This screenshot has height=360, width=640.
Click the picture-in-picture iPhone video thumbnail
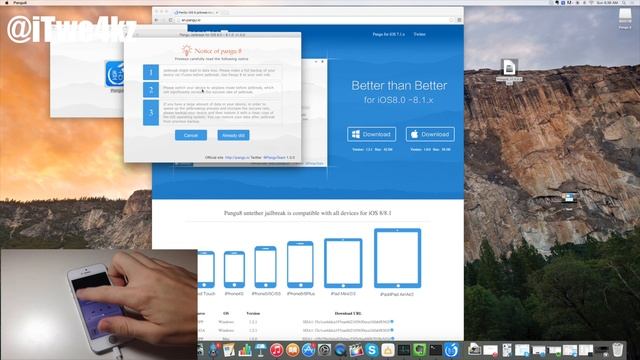point(99,304)
